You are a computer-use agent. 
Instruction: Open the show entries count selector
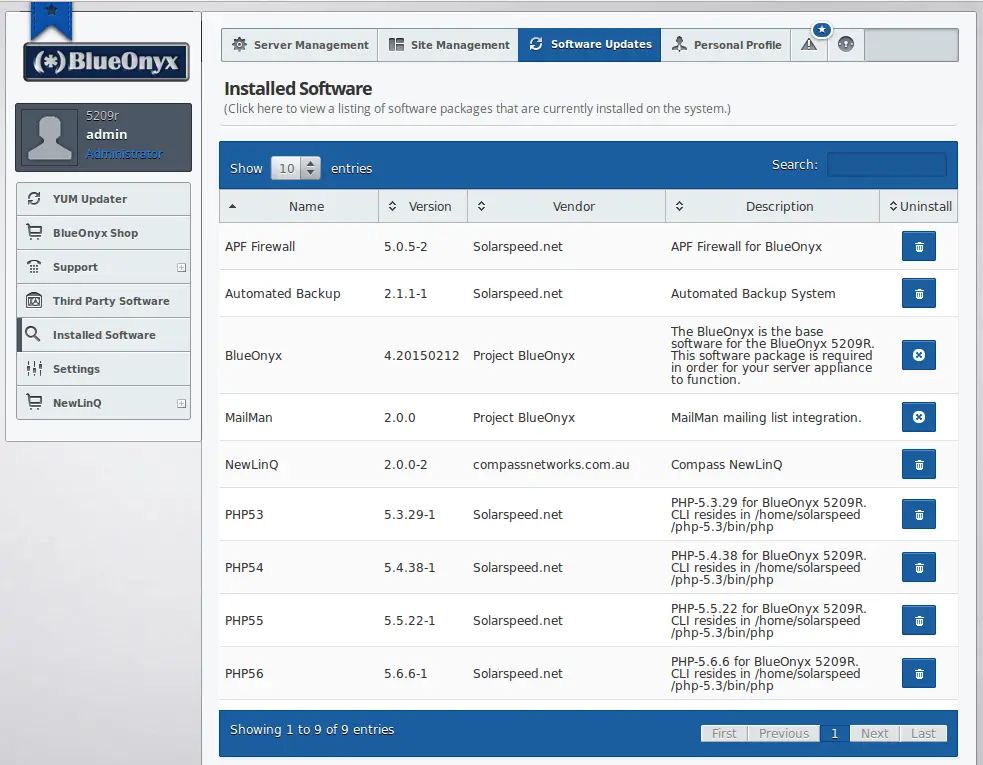(x=295, y=168)
